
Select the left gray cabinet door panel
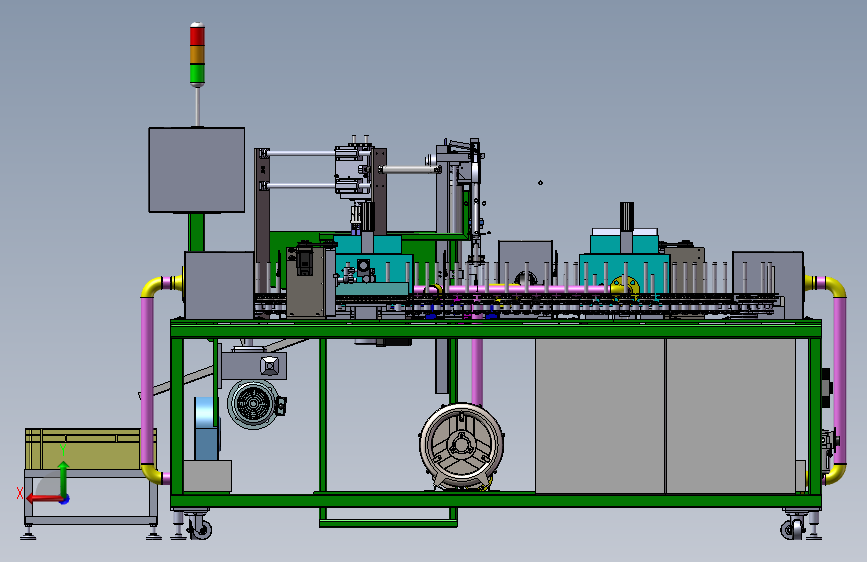pyautogui.click(x=599, y=416)
